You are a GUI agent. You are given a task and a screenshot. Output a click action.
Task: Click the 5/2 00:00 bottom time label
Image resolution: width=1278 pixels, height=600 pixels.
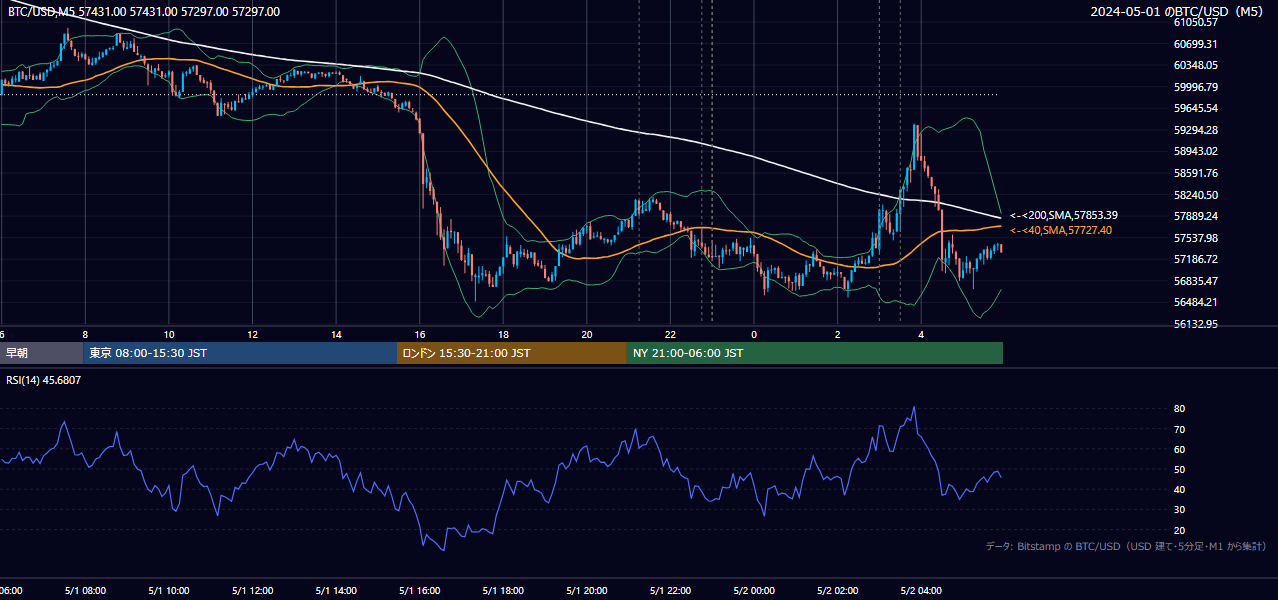754,591
